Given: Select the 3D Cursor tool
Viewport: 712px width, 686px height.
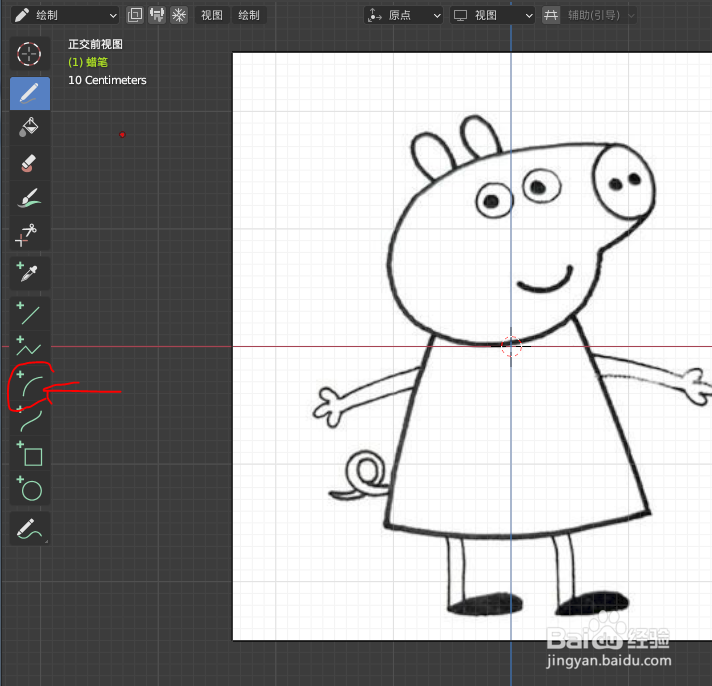Looking at the screenshot, I should (x=30, y=54).
